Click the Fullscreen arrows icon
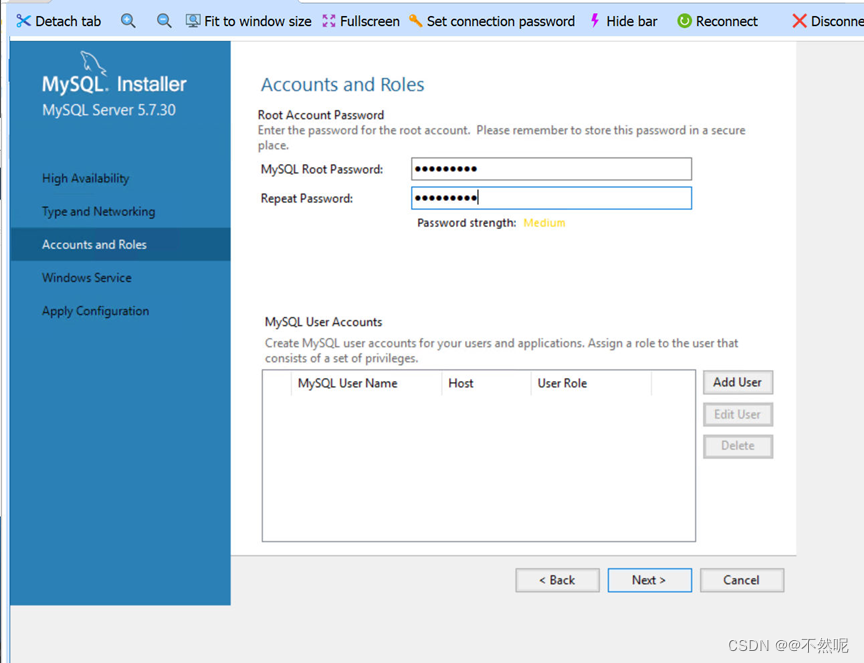This screenshot has width=864, height=663. coord(329,21)
